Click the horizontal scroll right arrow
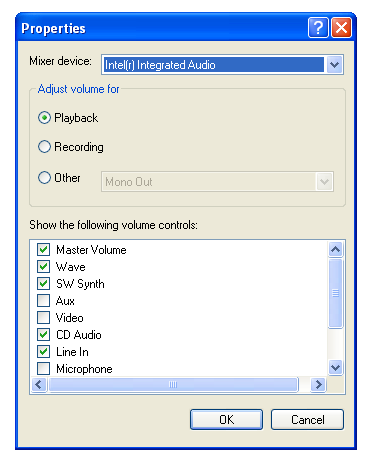370x463 pixels. (318, 384)
